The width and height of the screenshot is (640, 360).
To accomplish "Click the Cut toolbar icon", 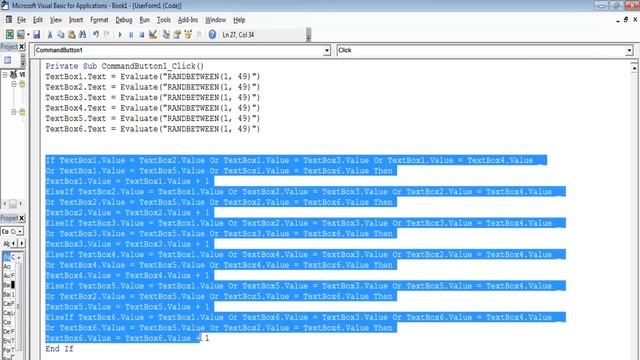I will click(50, 35).
